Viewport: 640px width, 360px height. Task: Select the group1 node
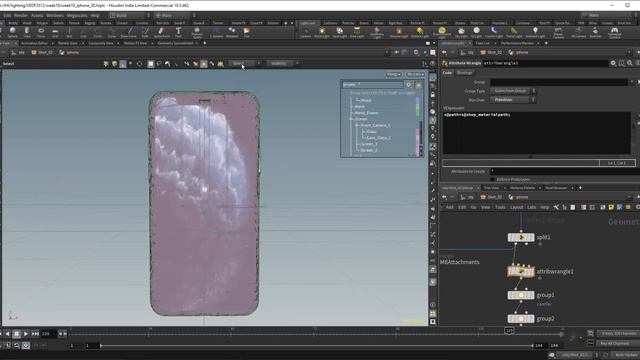tap(521, 295)
